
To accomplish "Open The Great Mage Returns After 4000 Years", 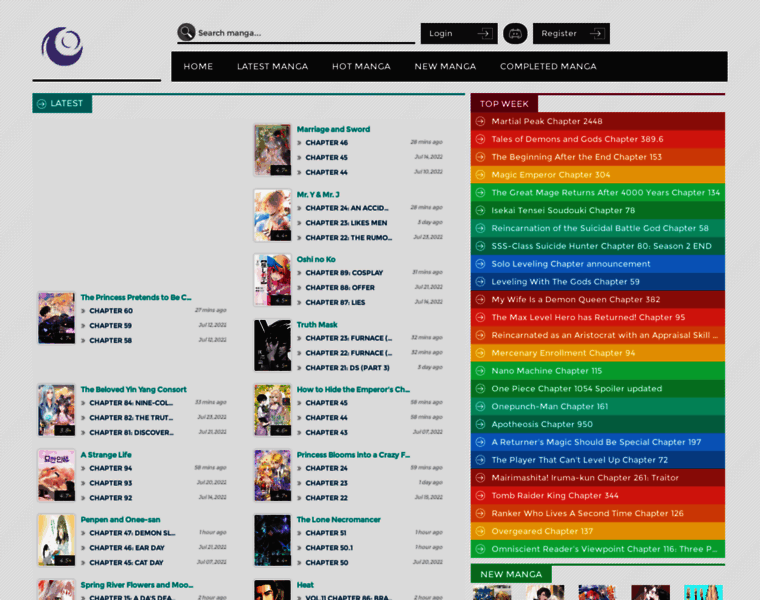I will (x=598, y=192).
